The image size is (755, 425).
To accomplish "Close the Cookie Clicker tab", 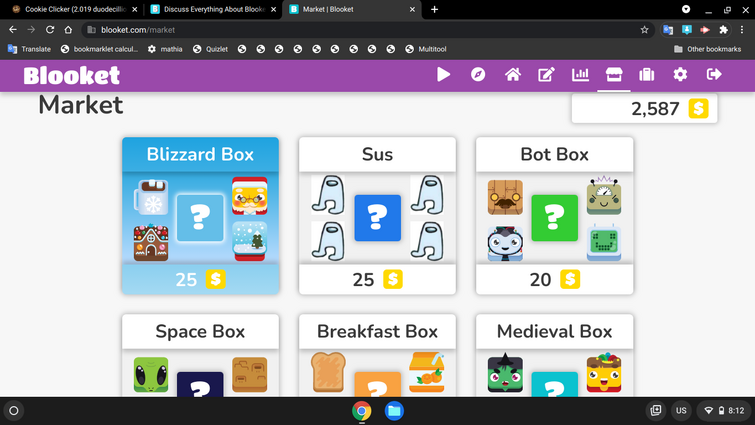I will coord(134,9).
